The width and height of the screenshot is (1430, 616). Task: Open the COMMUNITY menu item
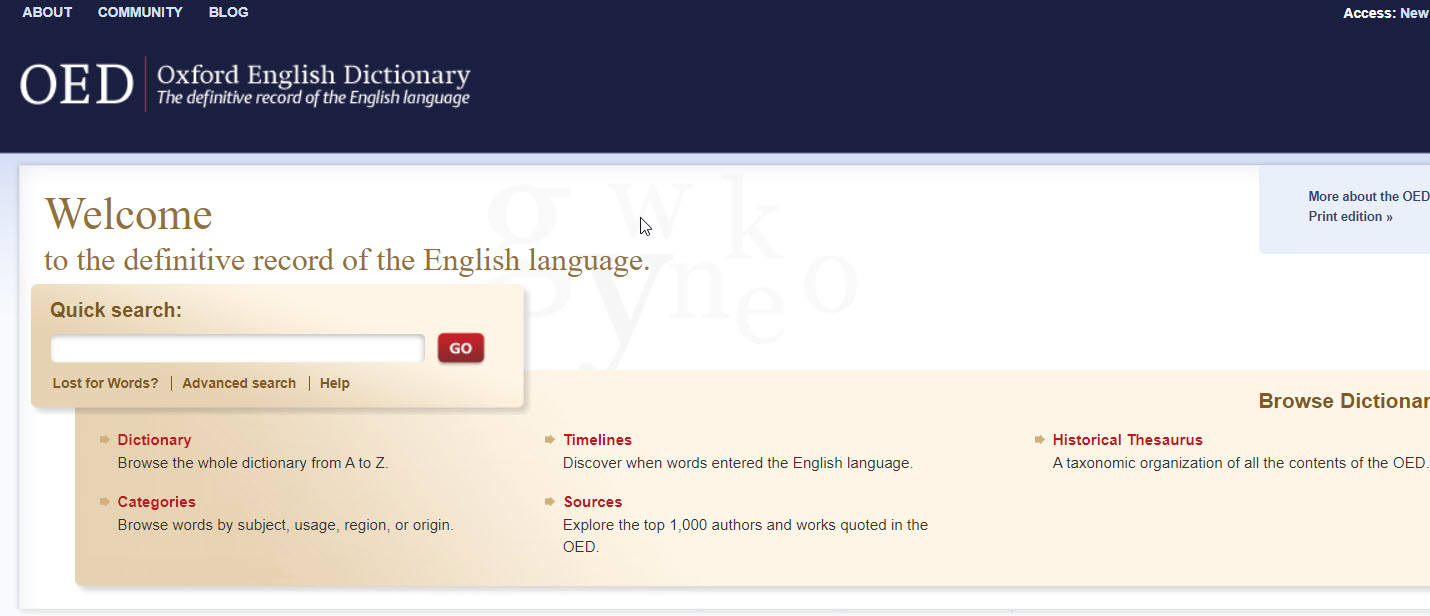pos(140,12)
